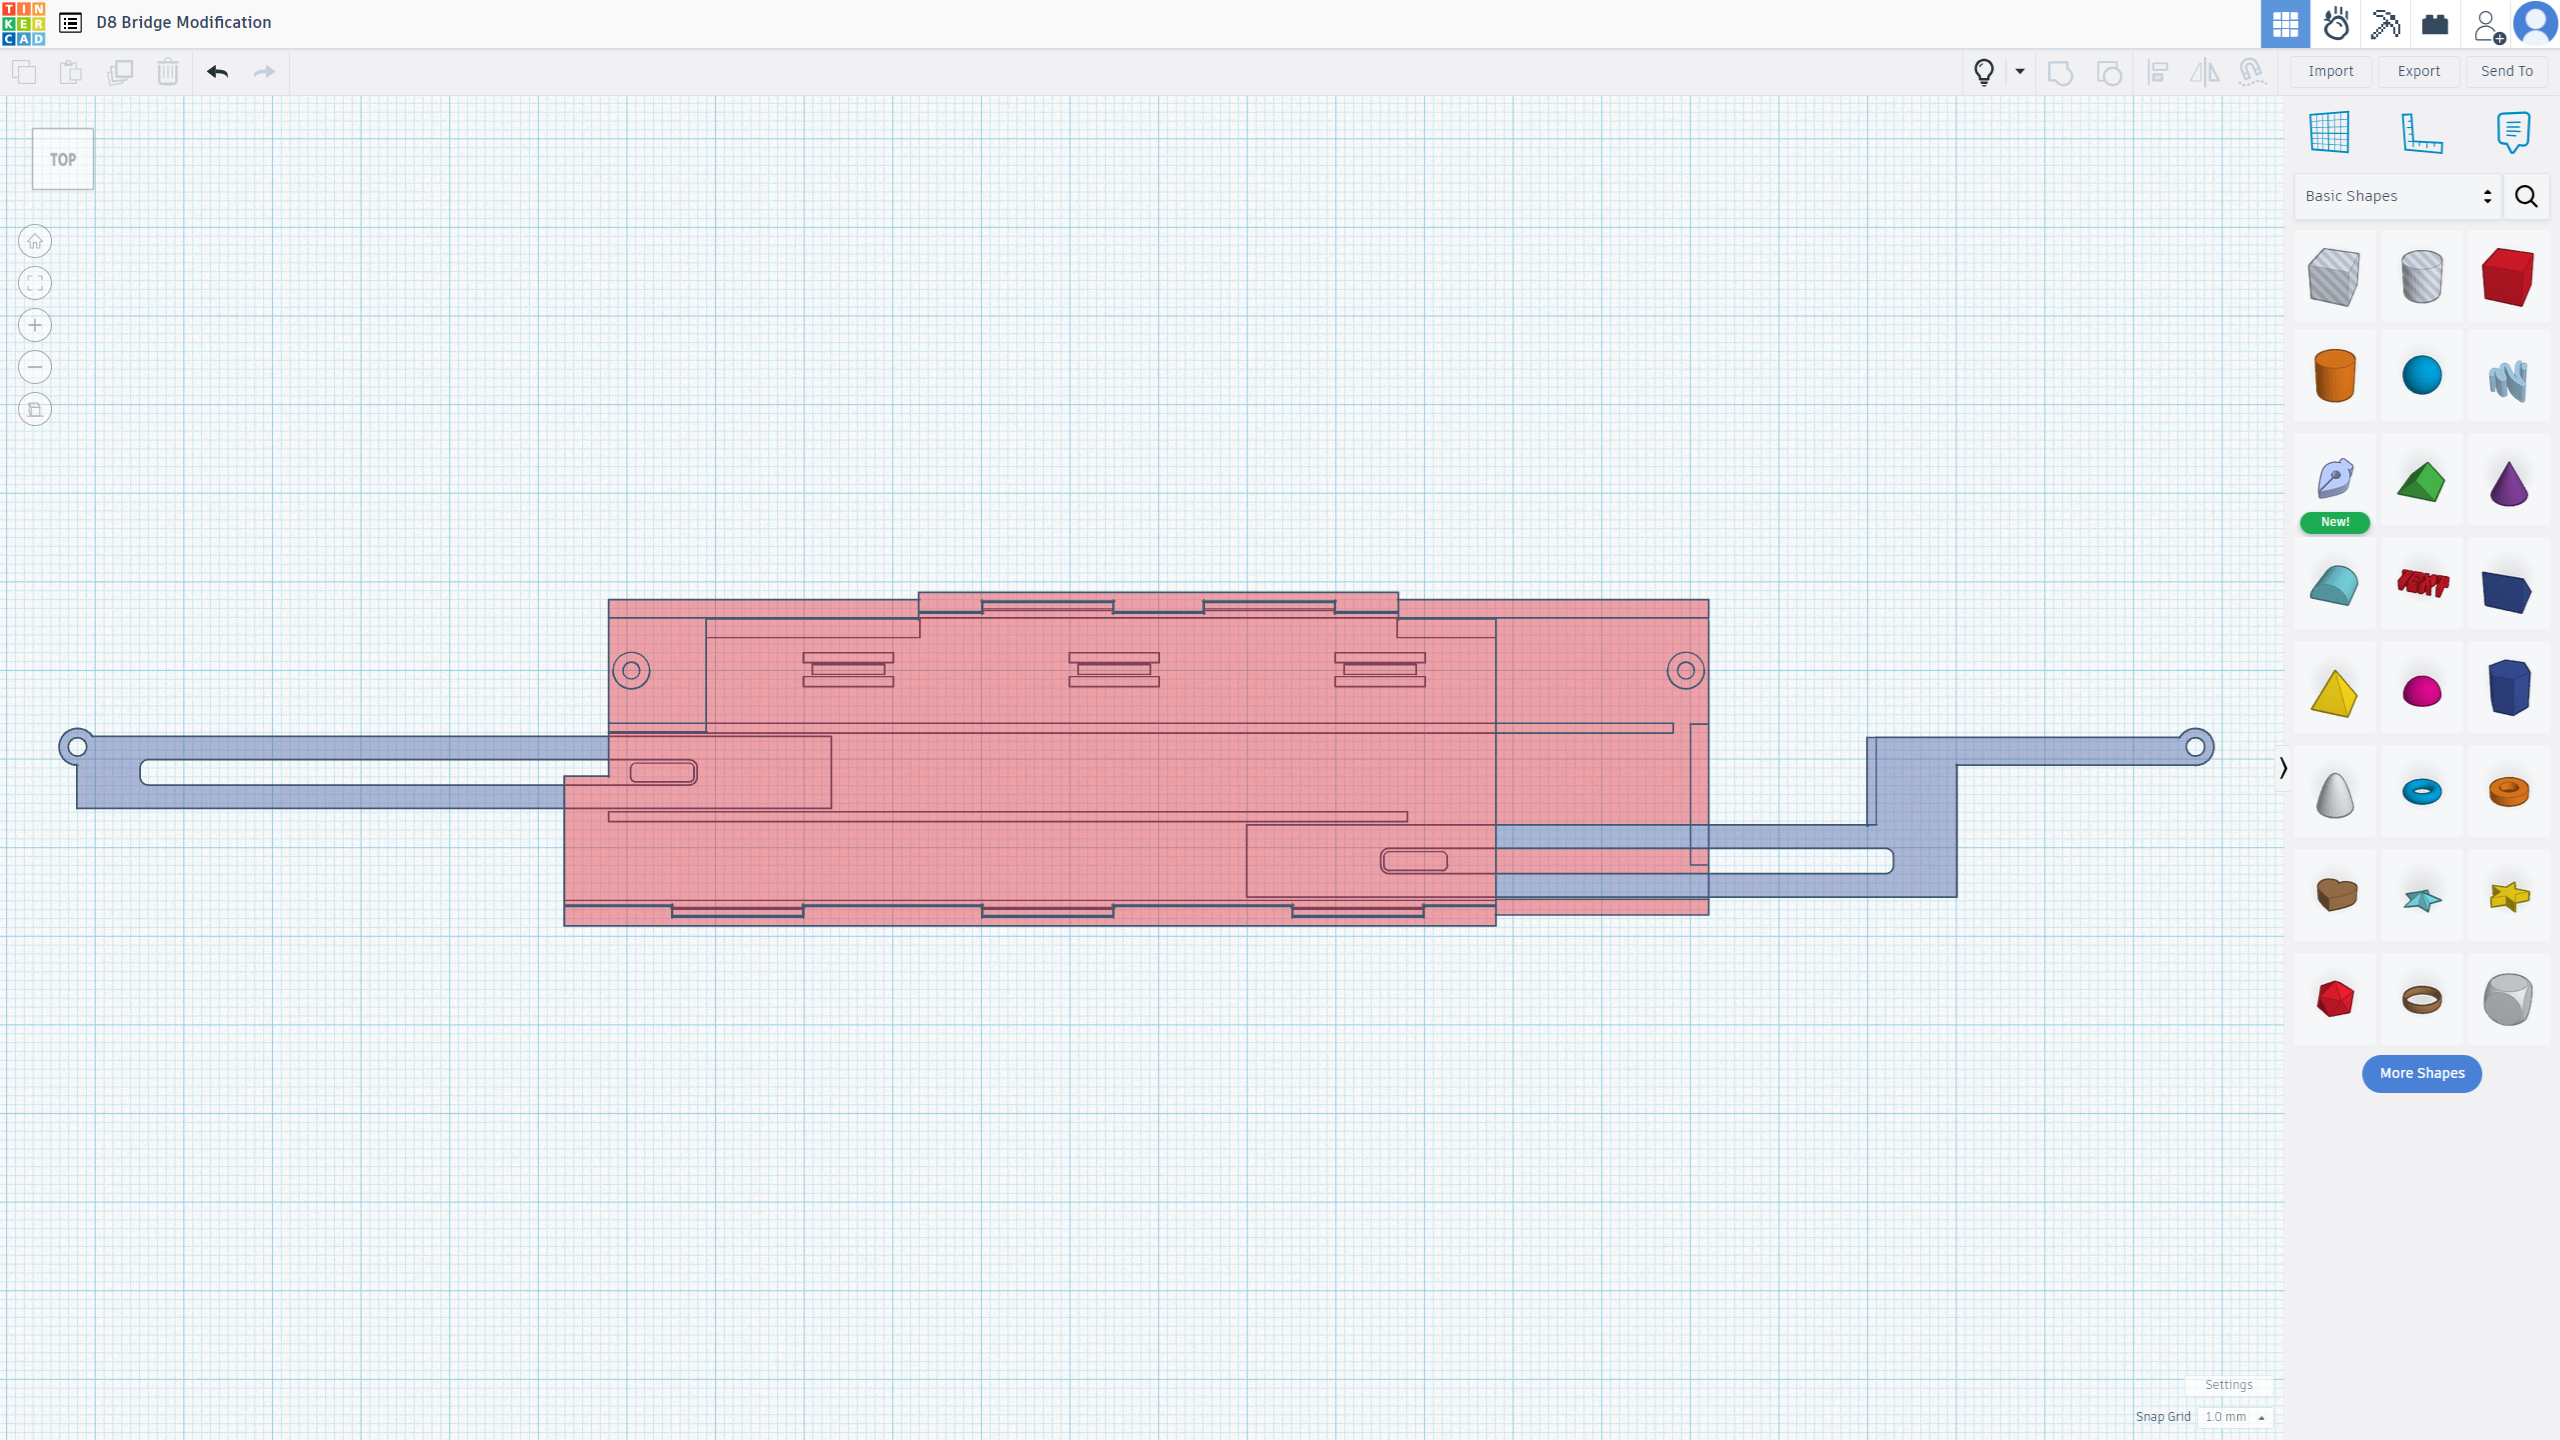Toggle show all lightbulb icon
The width and height of the screenshot is (2560, 1440).
click(1984, 72)
